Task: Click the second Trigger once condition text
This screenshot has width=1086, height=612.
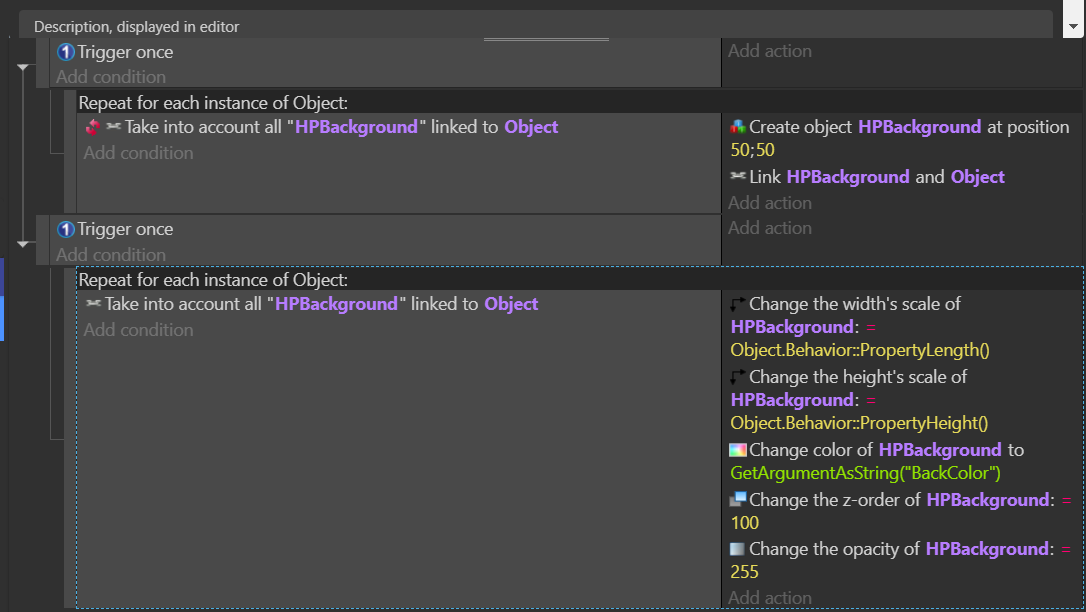Action: click(x=125, y=229)
